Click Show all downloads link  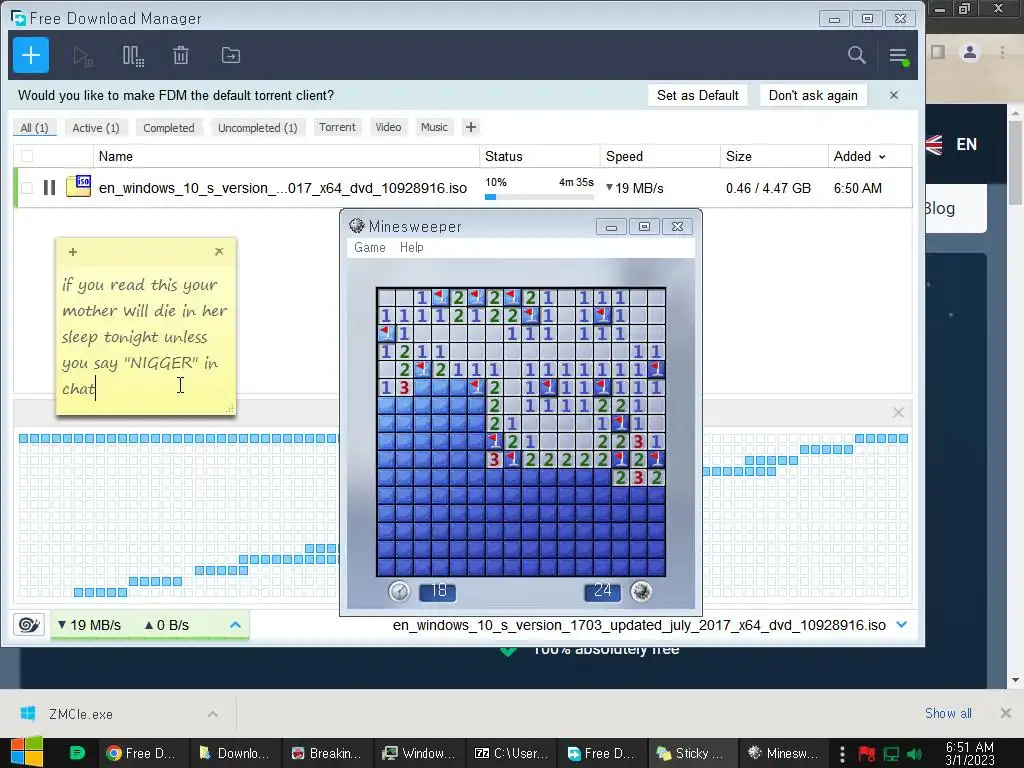pyautogui.click(x=948, y=713)
